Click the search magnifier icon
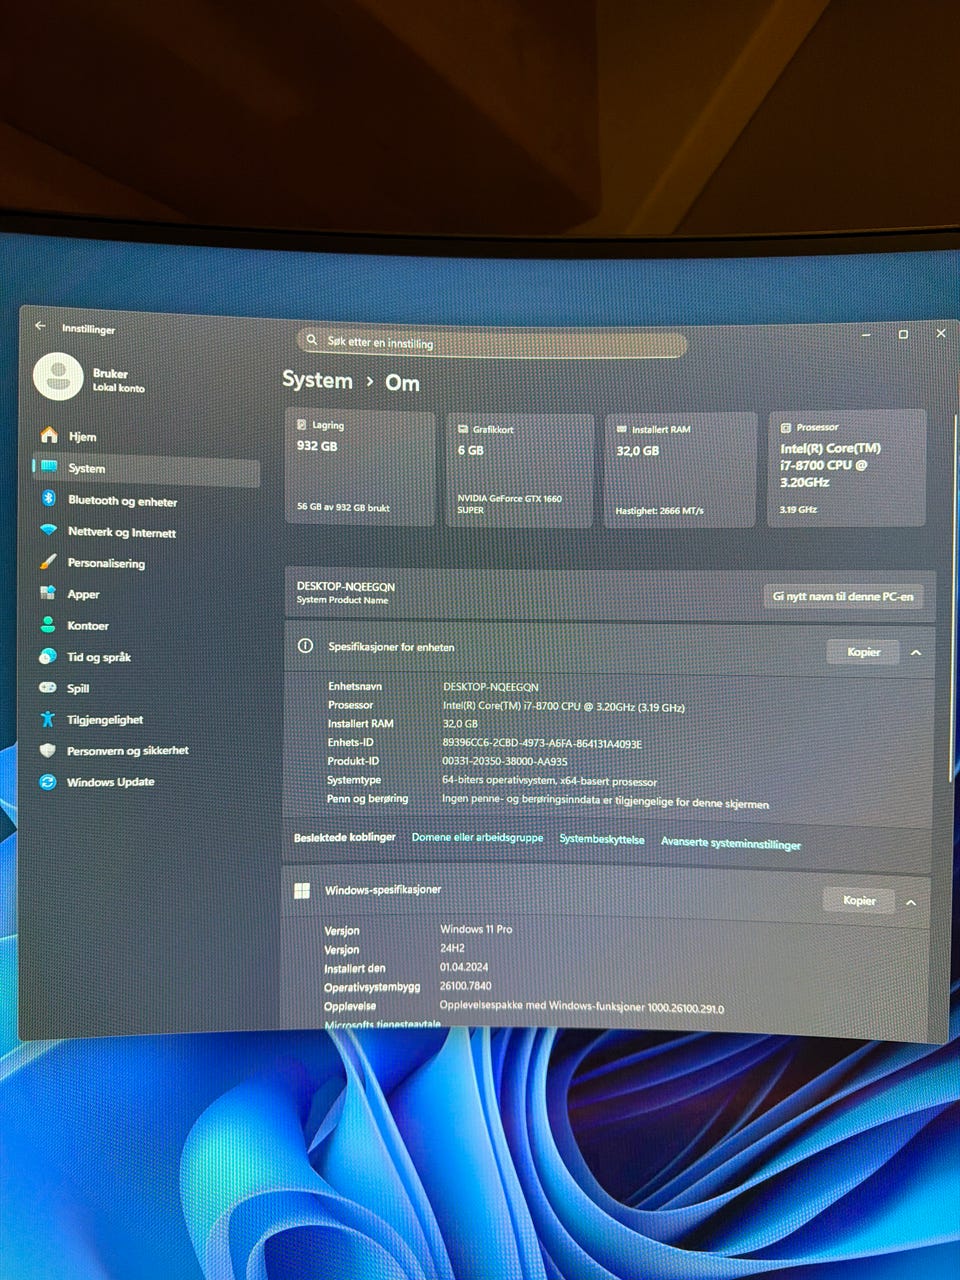The image size is (960, 1280). (x=312, y=340)
